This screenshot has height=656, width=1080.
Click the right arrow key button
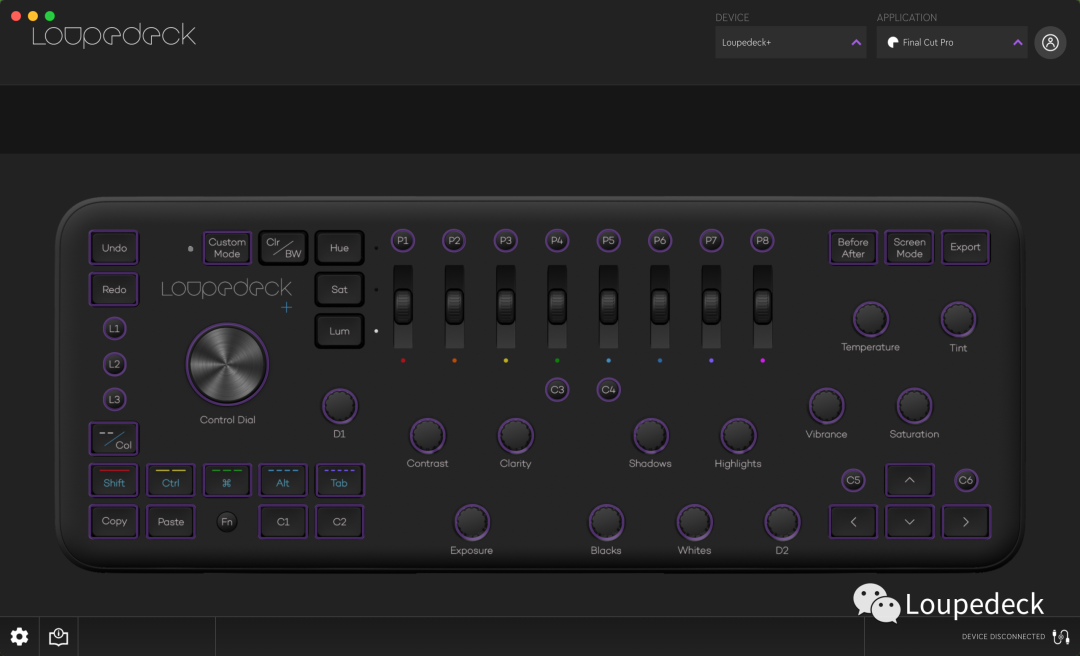[966, 522]
